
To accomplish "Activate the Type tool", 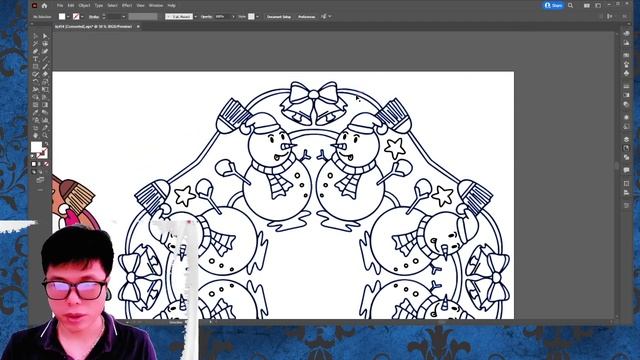I will [x=36, y=59].
